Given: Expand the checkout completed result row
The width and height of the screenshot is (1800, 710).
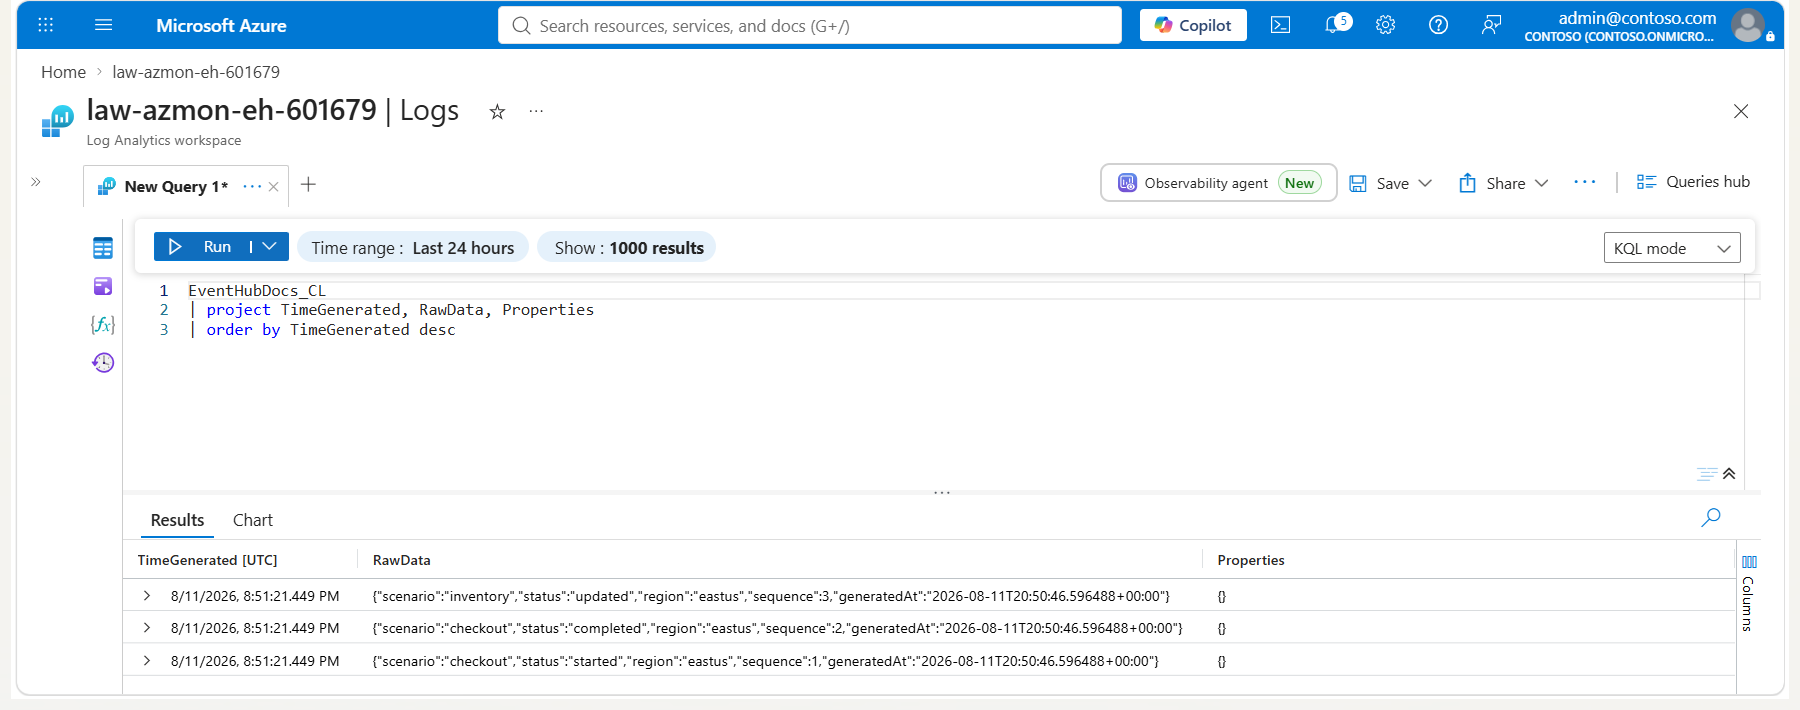Looking at the screenshot, I should click(147, 628).
